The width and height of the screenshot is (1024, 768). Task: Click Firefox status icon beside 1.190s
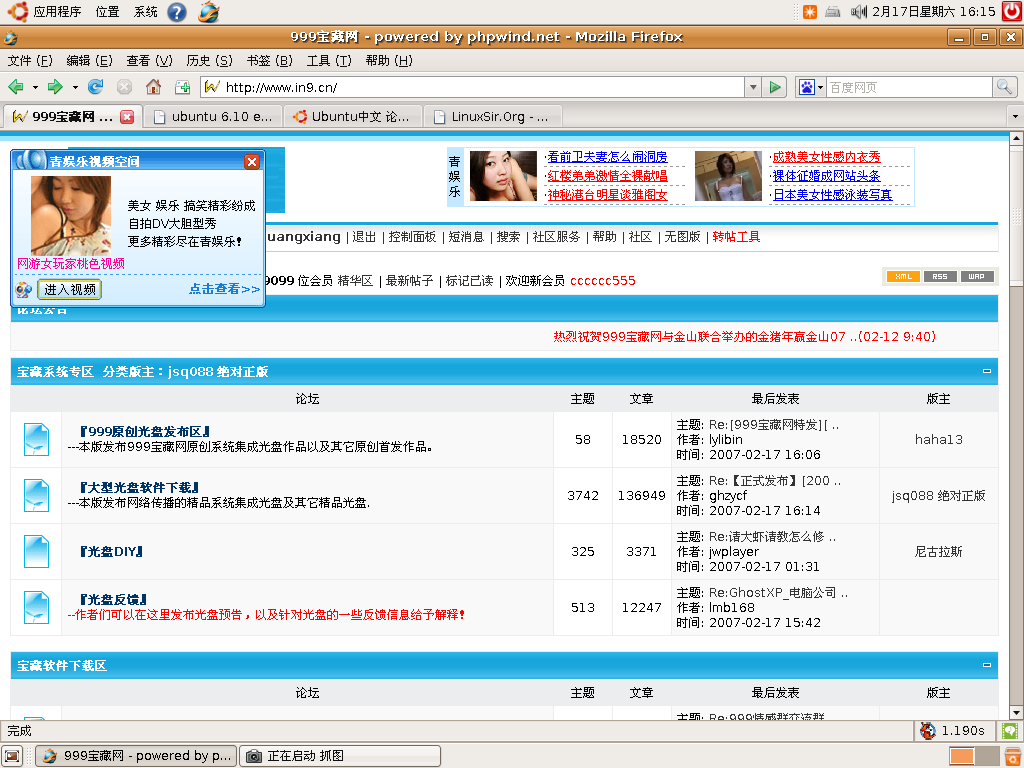pos(927,730)
